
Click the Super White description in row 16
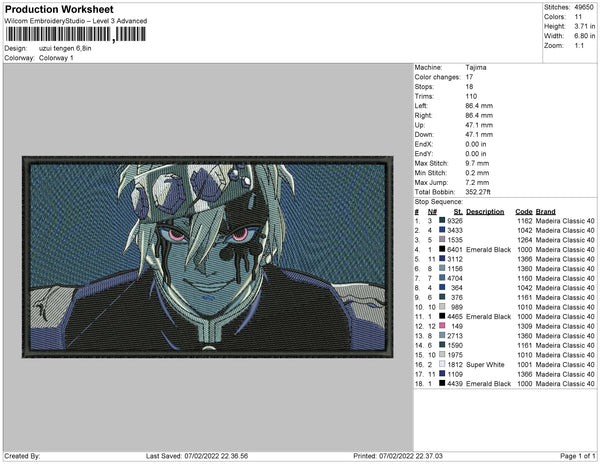(x=485, y=365)
